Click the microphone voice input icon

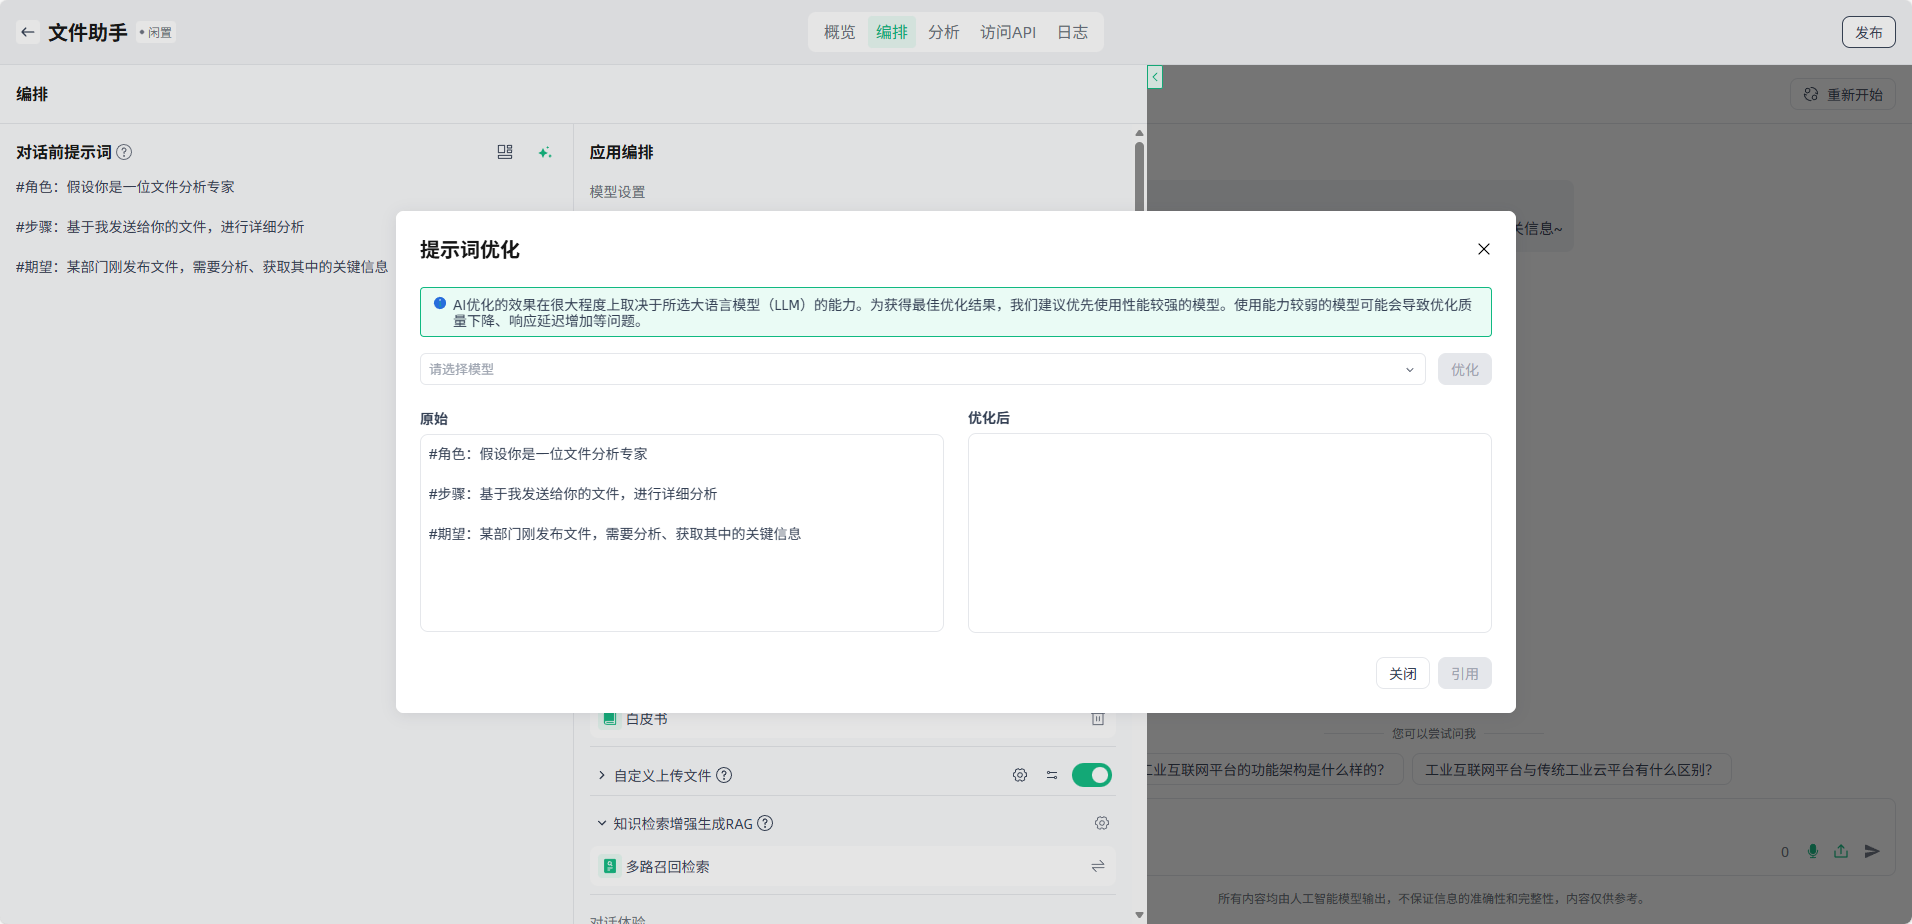click(x=1812, y=851)
